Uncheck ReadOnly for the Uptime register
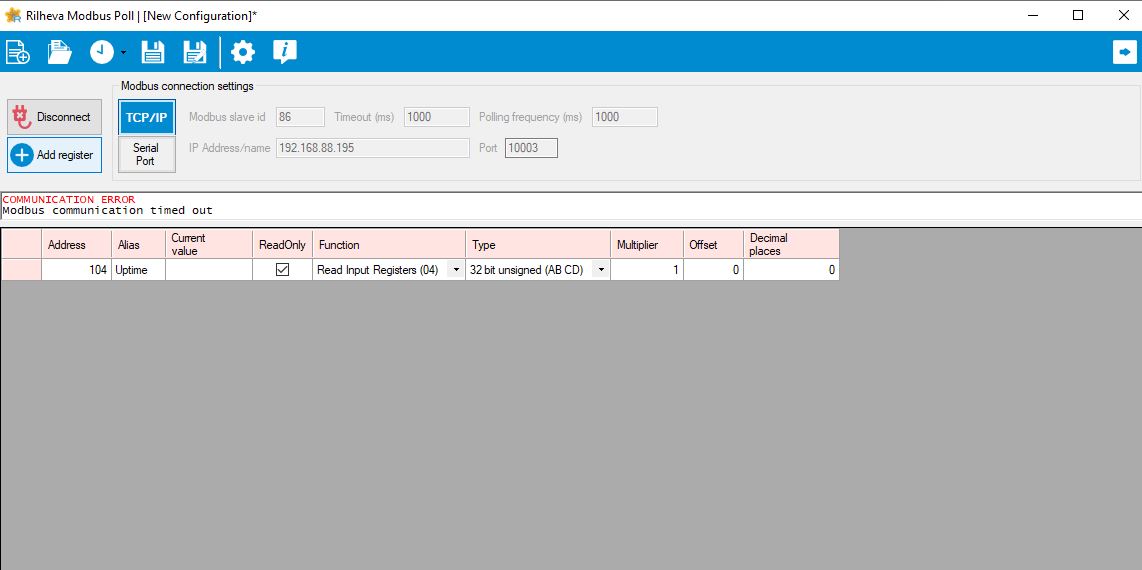The width and height of the screenshot is (1142, 570). pos(282,270)
